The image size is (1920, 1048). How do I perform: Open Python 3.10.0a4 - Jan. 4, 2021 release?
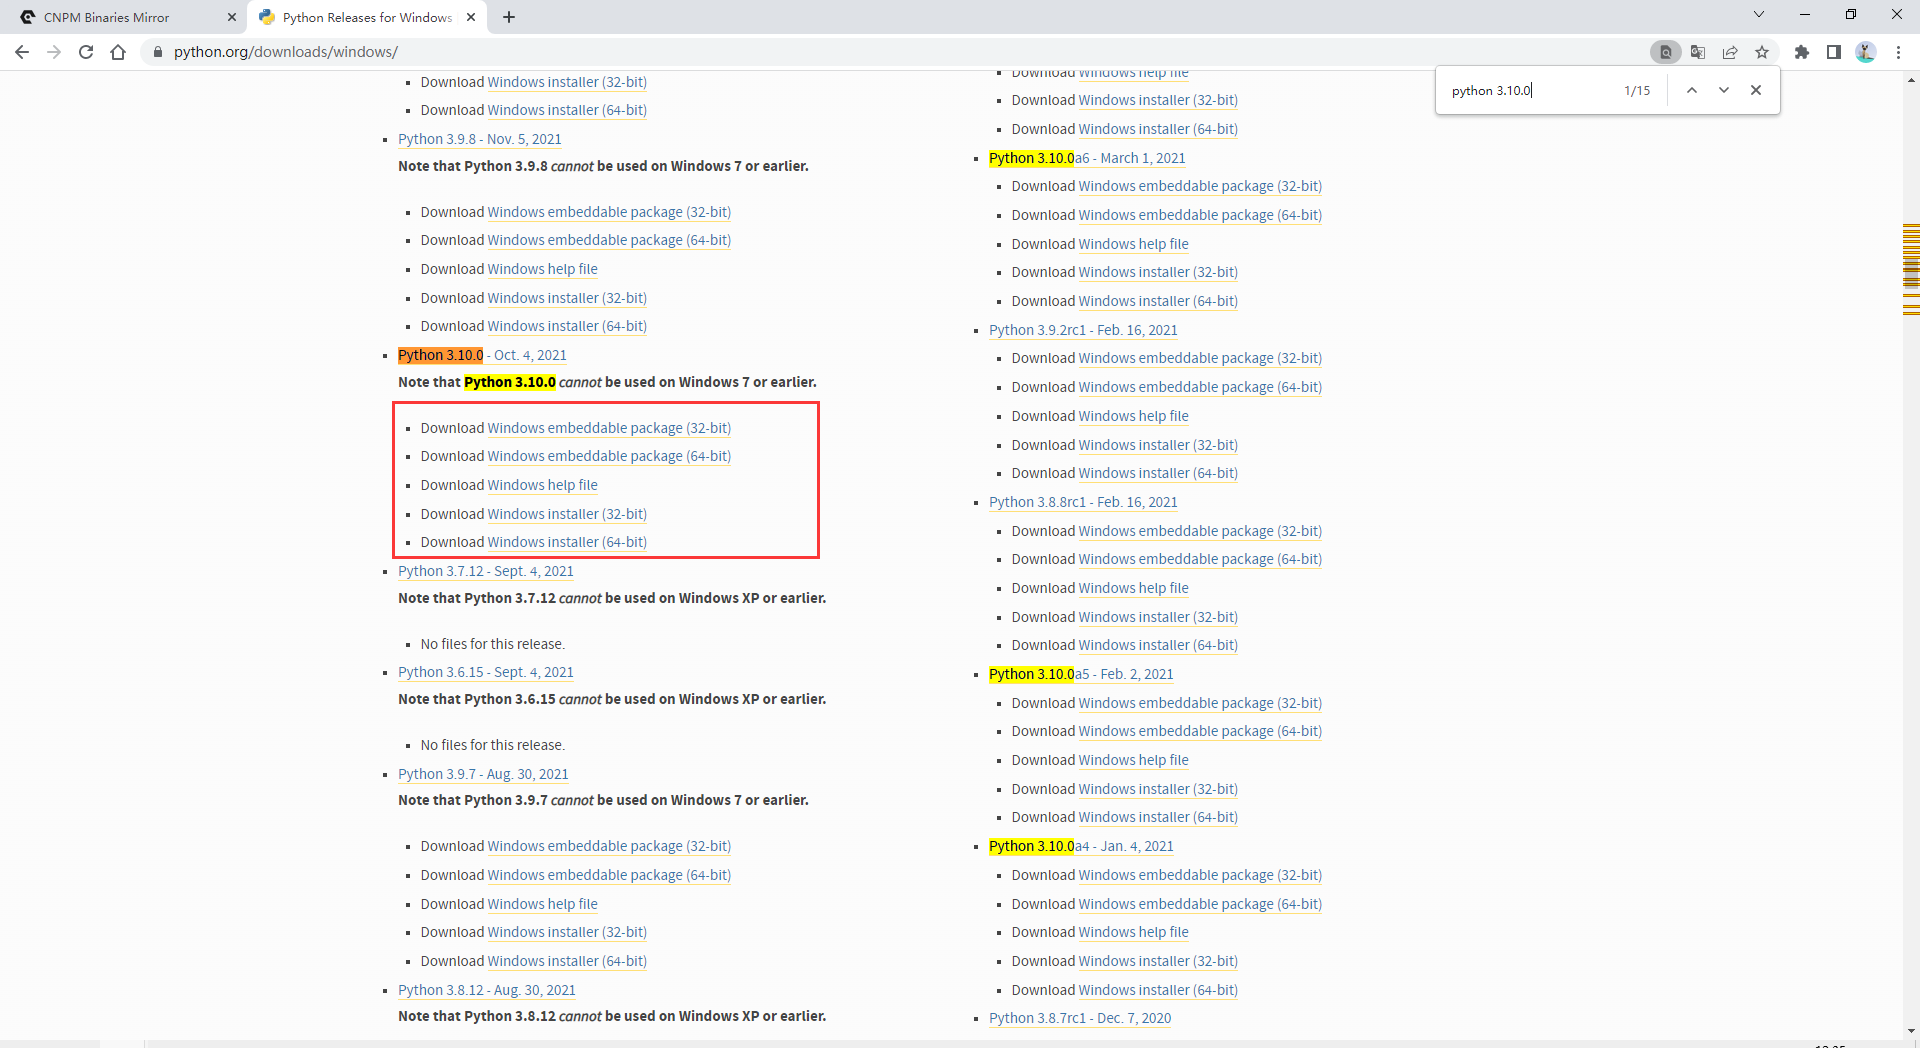[x=1081, y=846]
